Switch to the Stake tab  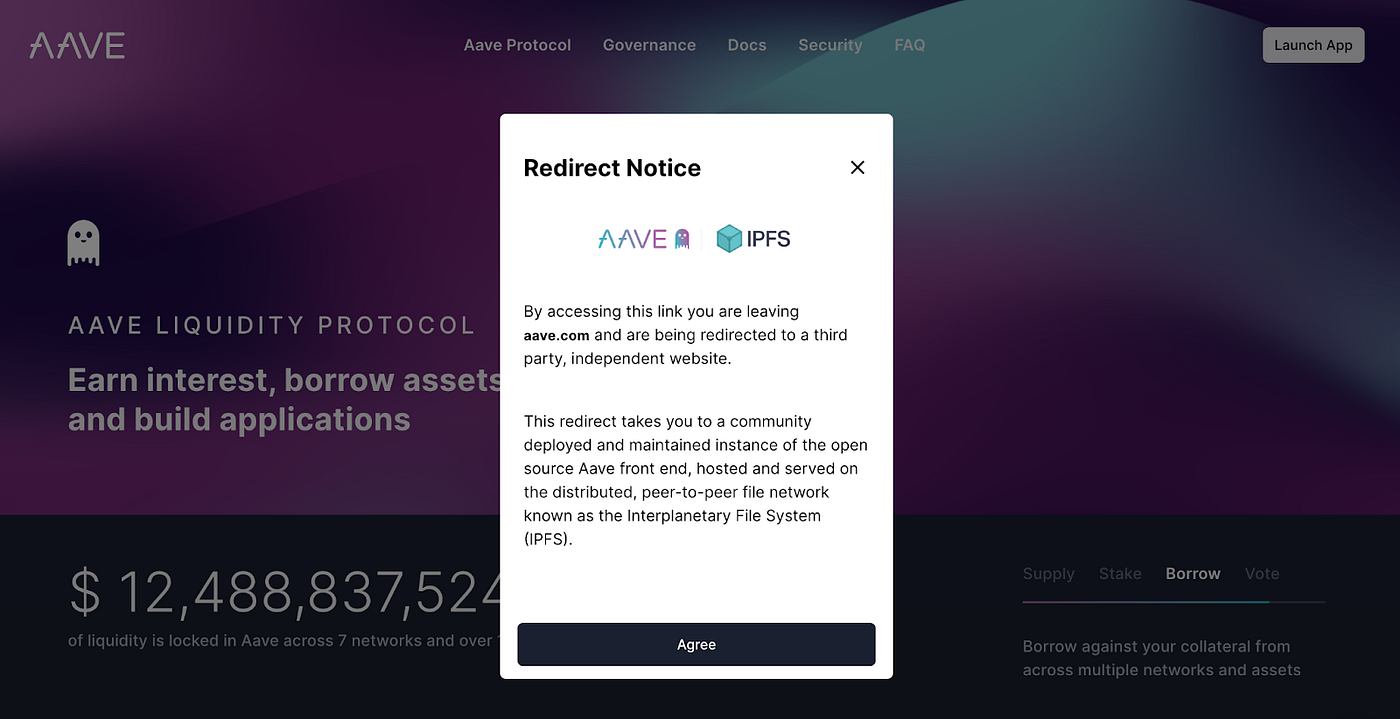coord(1120,573)
